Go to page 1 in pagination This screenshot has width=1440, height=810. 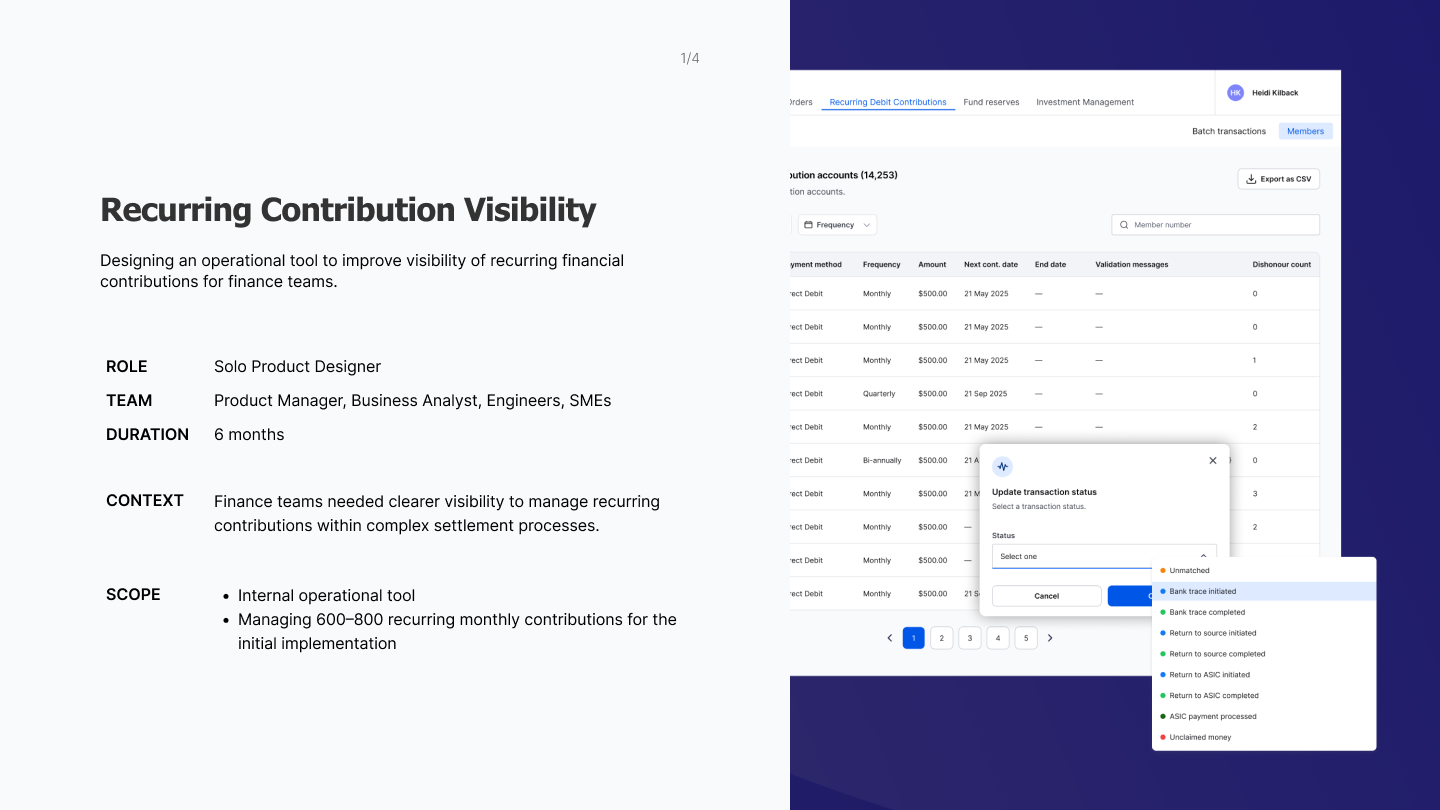pyautogui.click(x=914, y=638)
